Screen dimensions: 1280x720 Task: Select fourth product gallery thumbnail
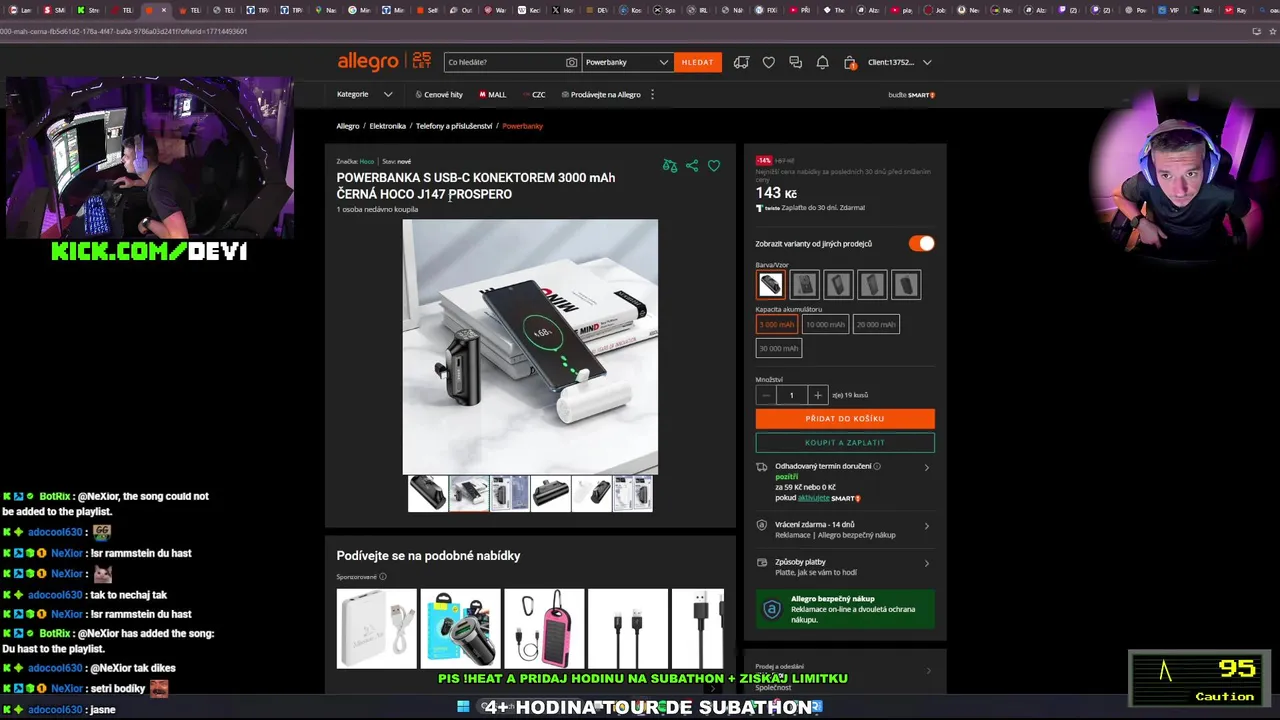pos(551,494)
